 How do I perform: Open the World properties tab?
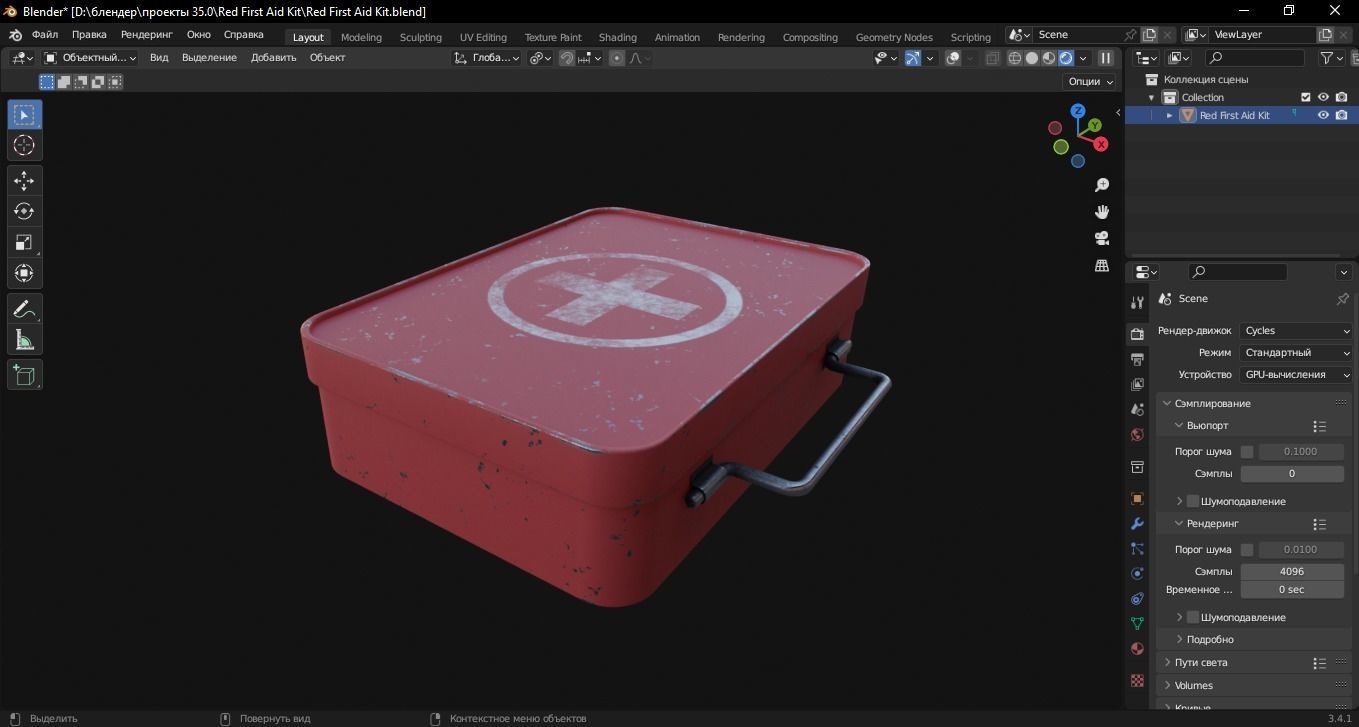coord(1137,435)
